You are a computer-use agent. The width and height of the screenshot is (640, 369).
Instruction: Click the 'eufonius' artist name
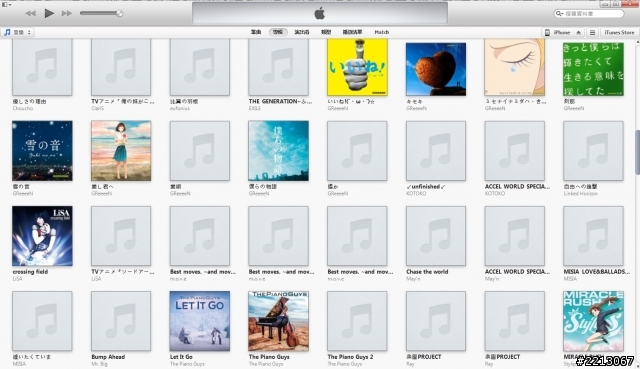pyautogui.click(x=180, y=108)
